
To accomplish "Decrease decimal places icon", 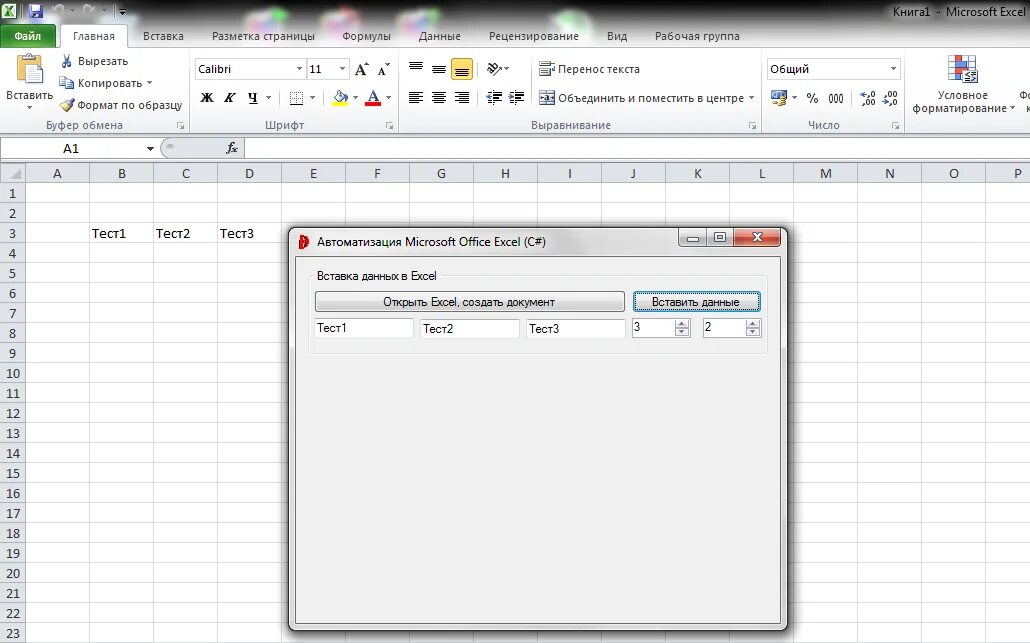I will pyautogui.click(x=890, y=98).
